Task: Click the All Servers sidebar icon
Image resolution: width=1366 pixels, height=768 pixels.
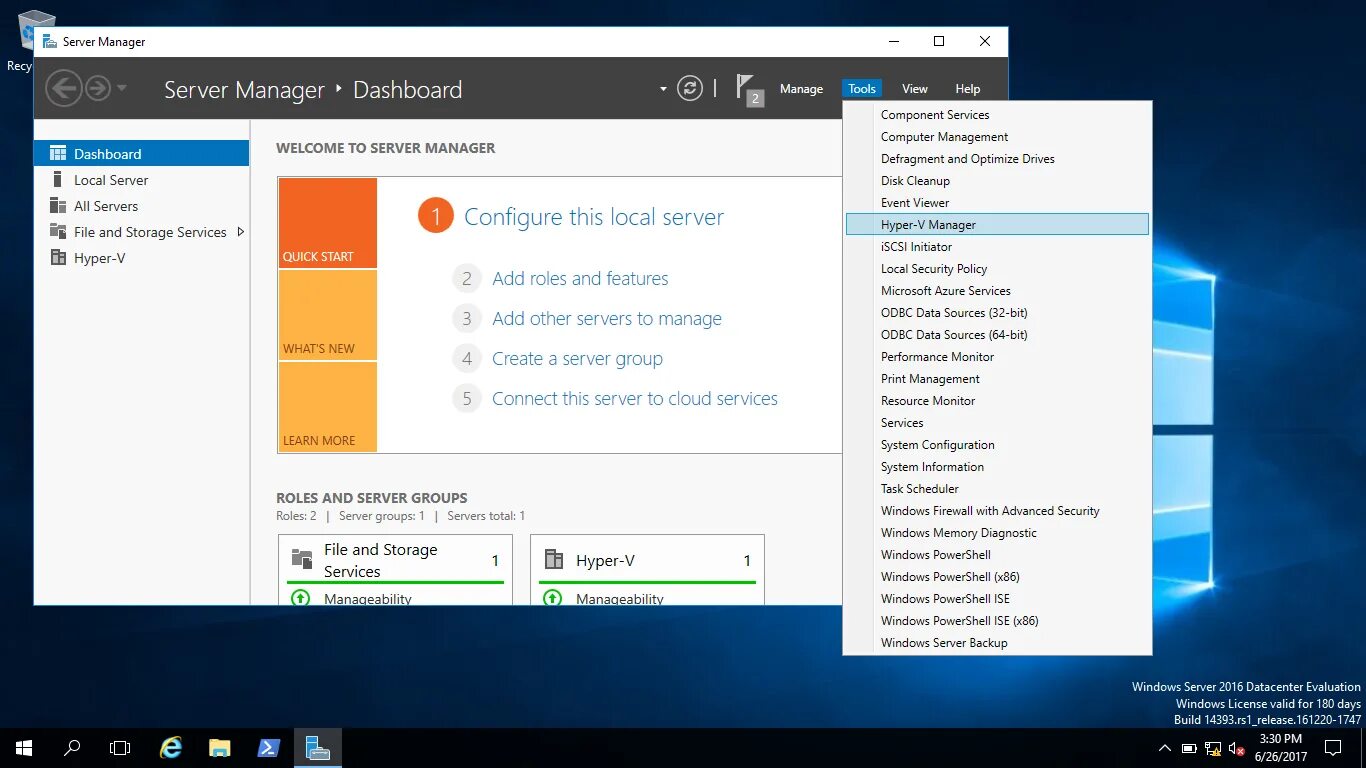Action: point(57,206)
